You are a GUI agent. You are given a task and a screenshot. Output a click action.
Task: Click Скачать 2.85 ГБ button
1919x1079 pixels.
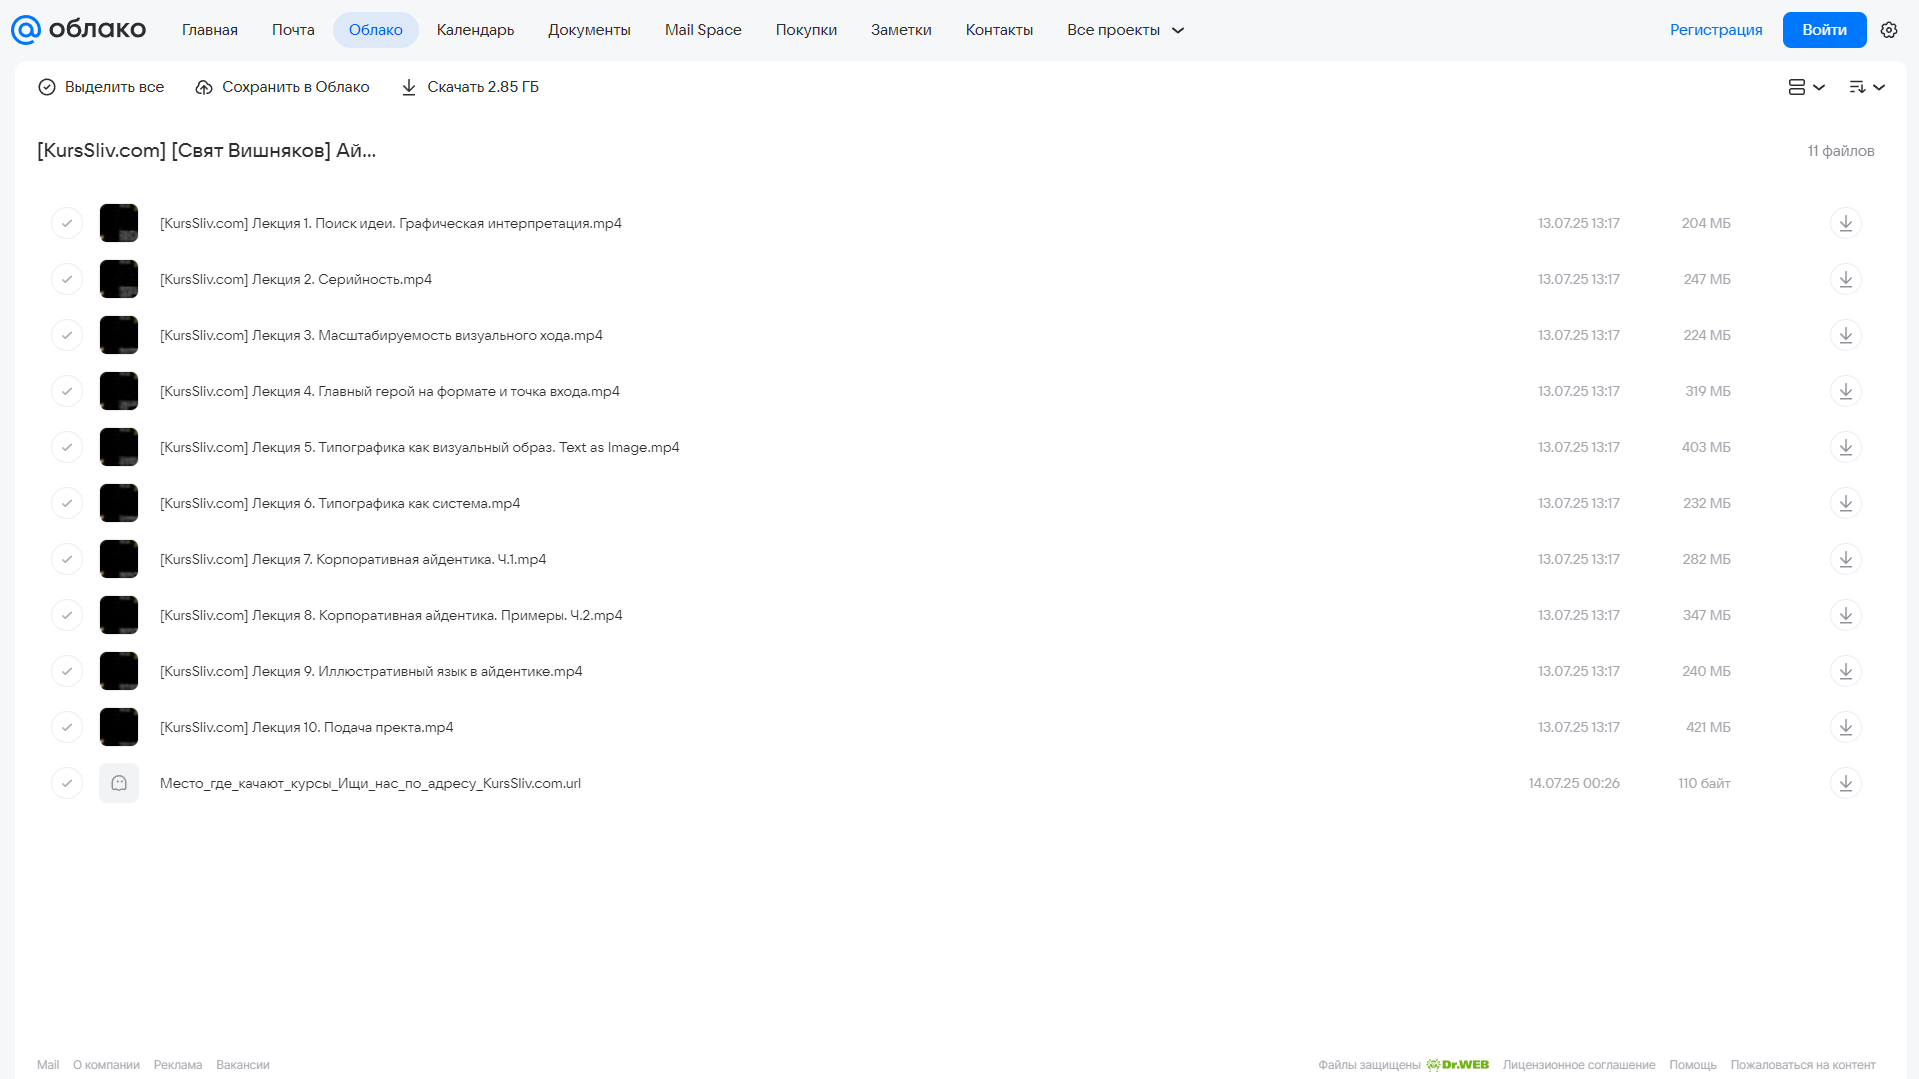click(x=470, y=87)
